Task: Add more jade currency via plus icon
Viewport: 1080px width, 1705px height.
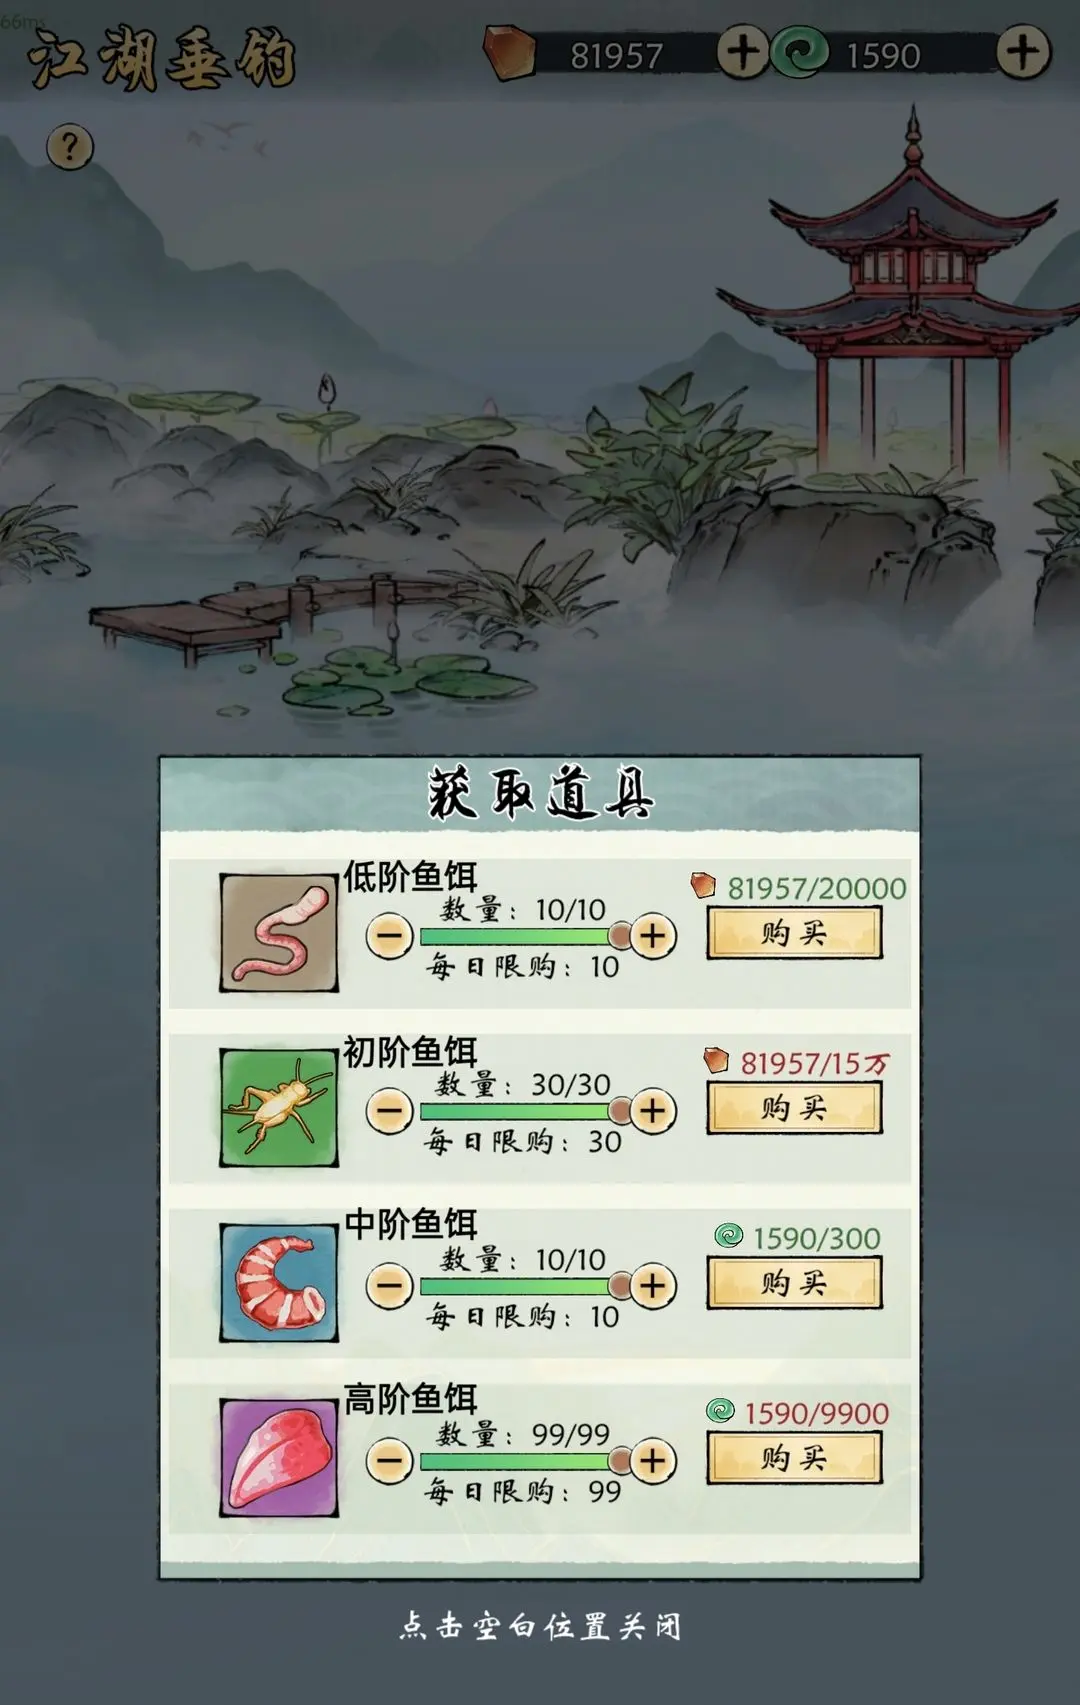Action: click(1022, 52)
